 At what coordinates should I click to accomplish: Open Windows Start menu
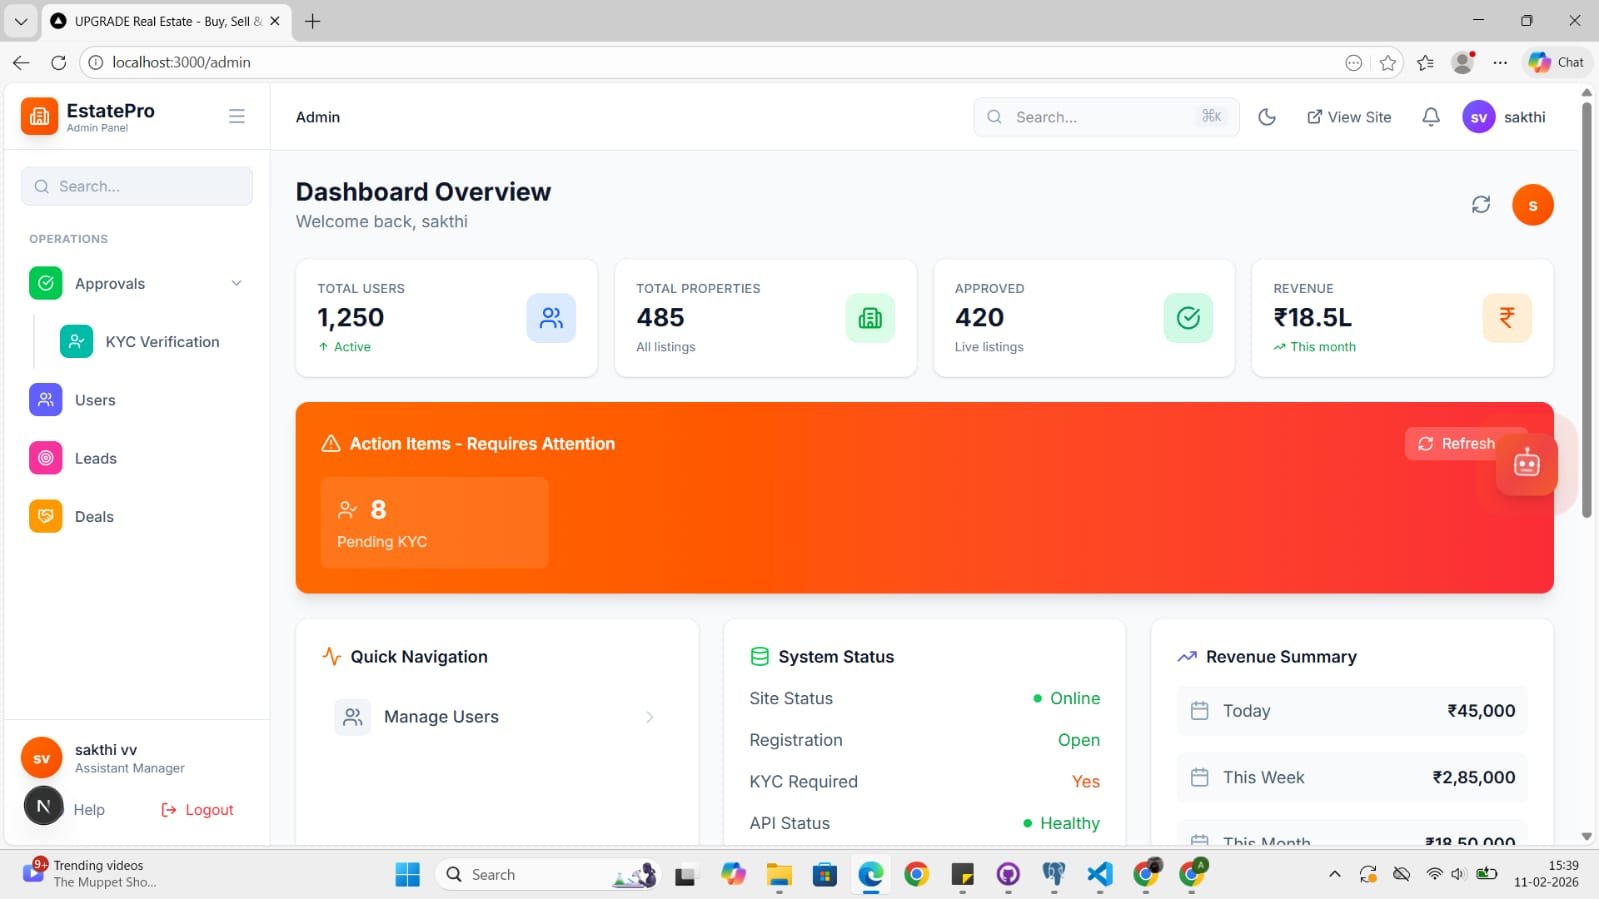(x=408, y=875)
